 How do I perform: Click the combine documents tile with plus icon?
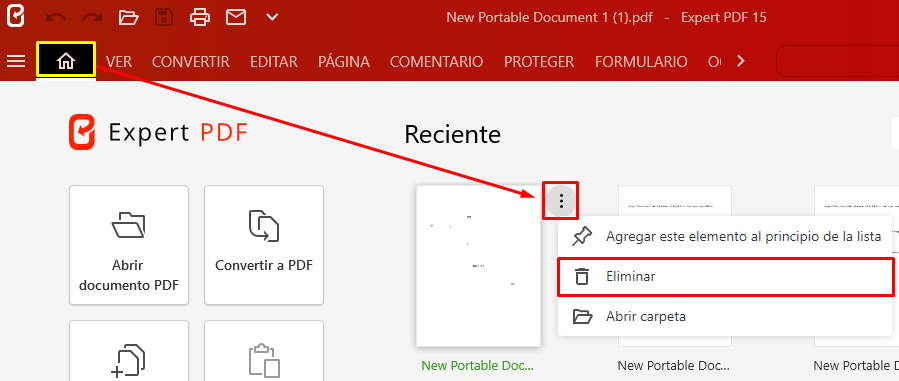[x=129, y=351]
